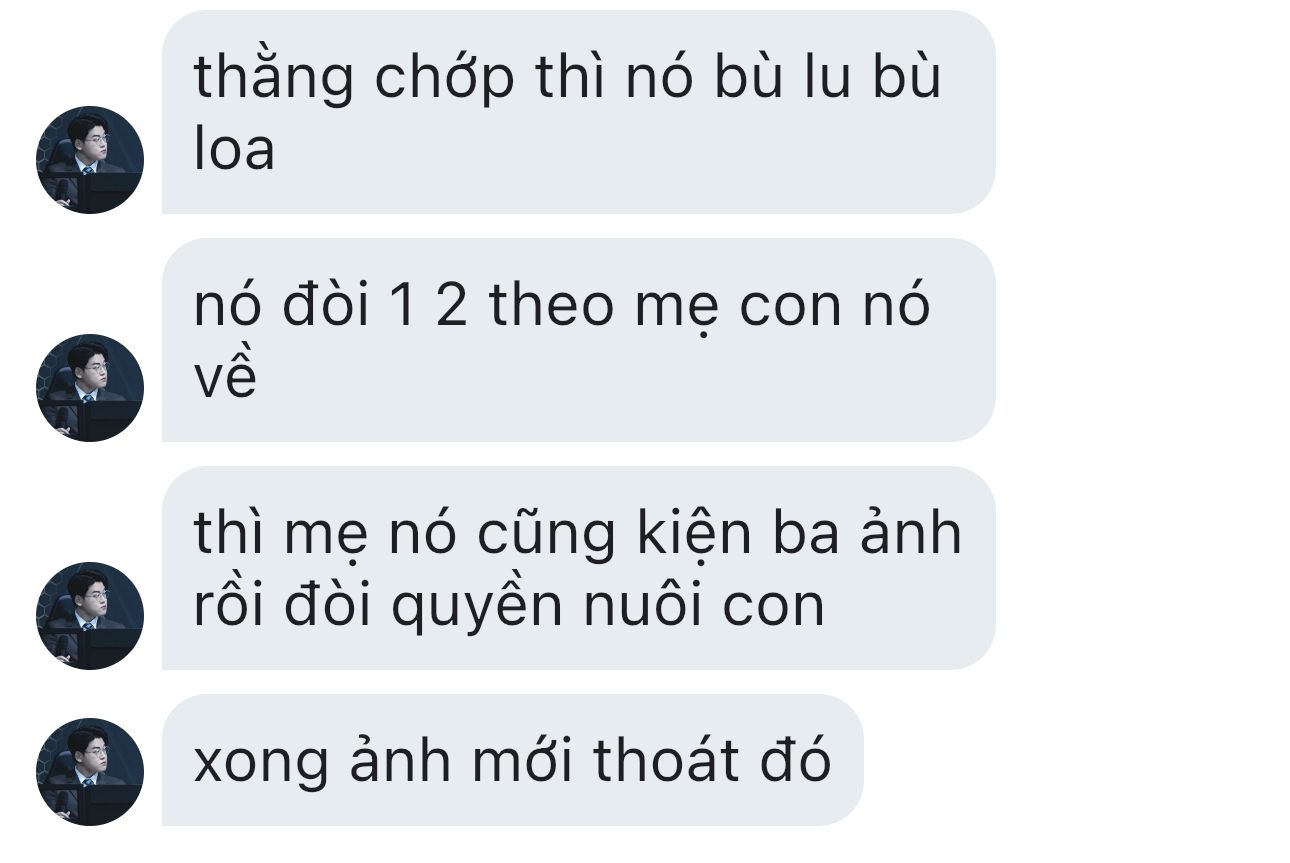The image size is (1290, 863).
Task: Click the "thằng chớp thì nó bù lu" bubble
Action: [579, 112]
